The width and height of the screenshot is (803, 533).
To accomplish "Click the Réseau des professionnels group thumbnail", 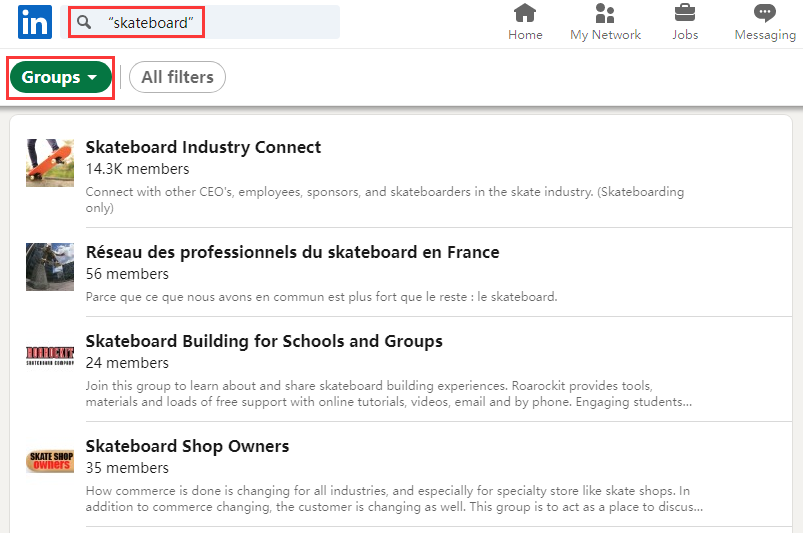I will click(x=50, y=267).
